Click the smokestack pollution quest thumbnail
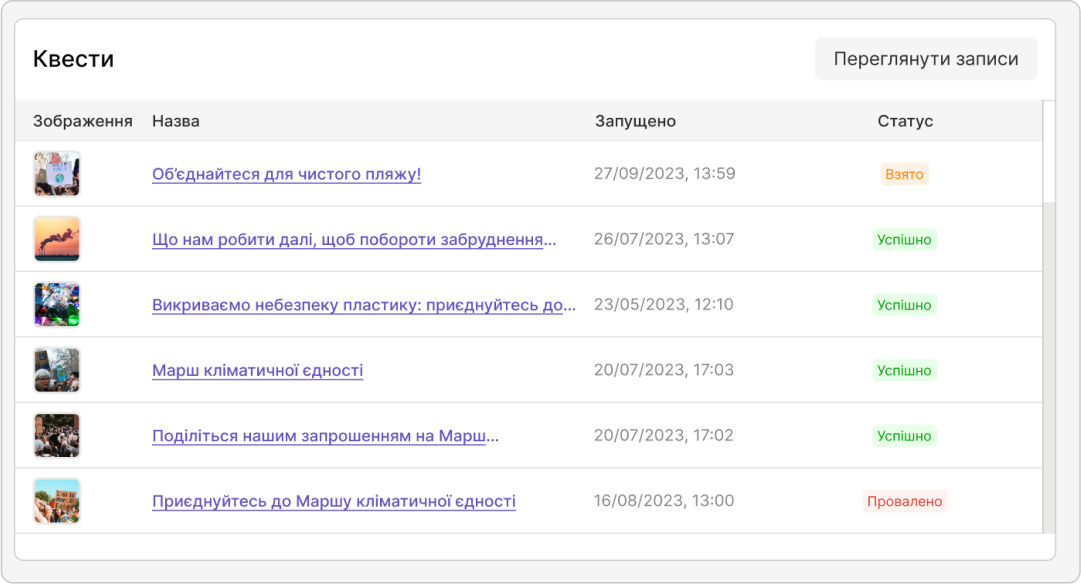This screenshot has width=1081, height=584. click(x=56, y=240)
